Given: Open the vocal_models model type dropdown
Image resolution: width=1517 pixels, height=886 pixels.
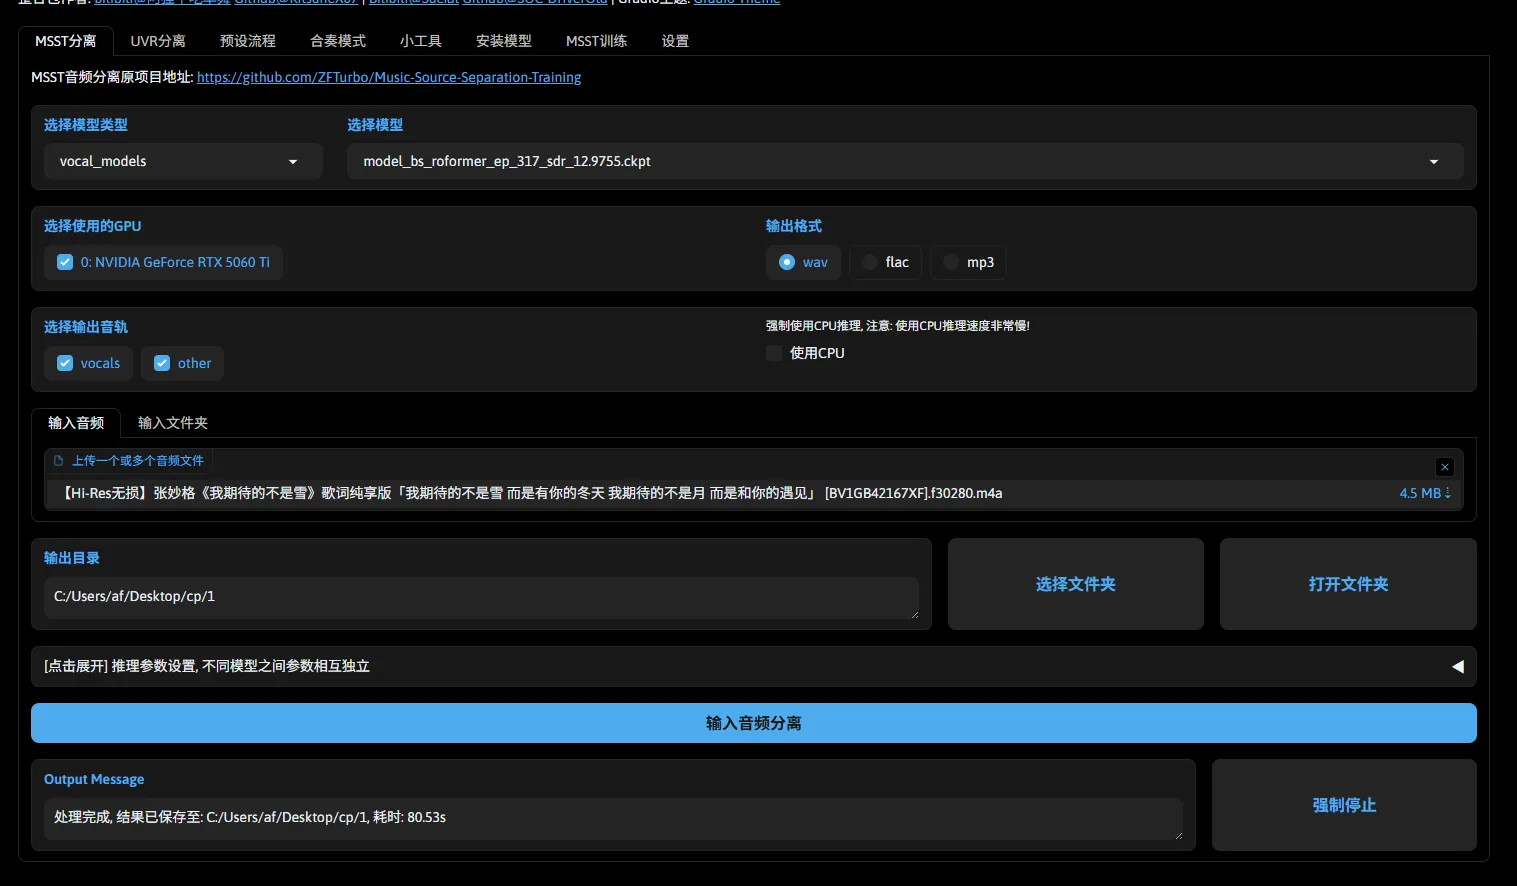Looking at the screenshot, I should click(182, 161).
